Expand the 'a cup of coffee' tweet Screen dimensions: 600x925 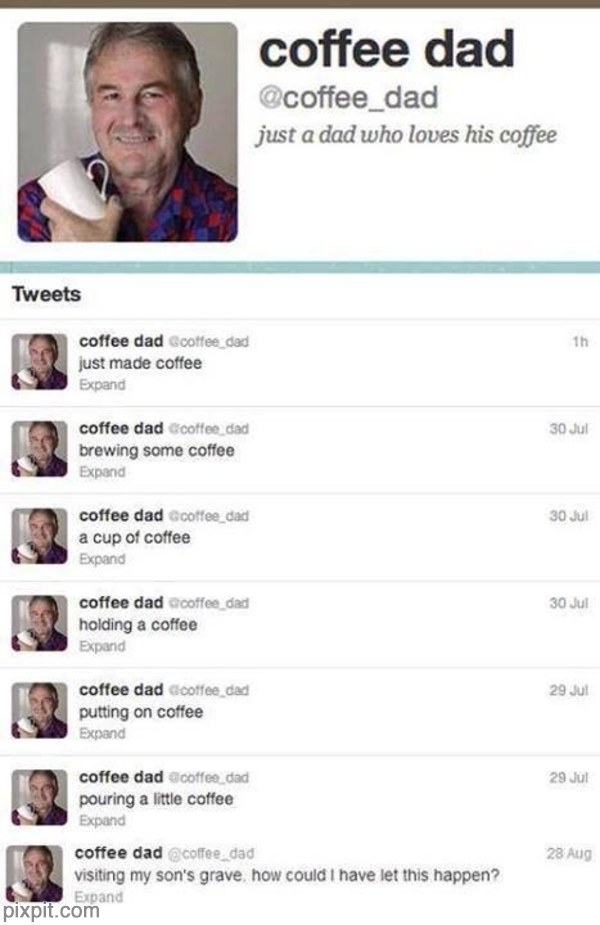(102, 559)
